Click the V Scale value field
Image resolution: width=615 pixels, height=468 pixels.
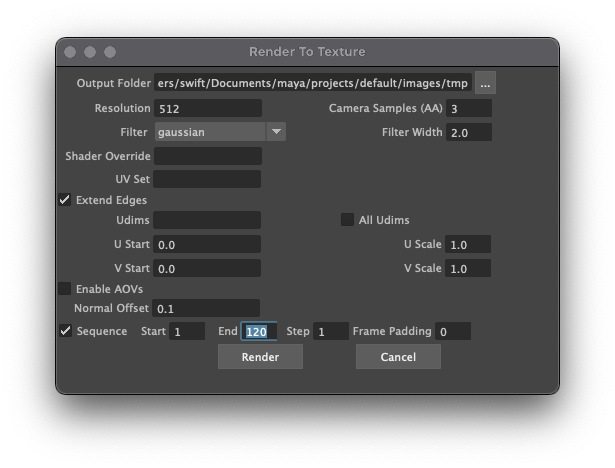pos(469,268)
